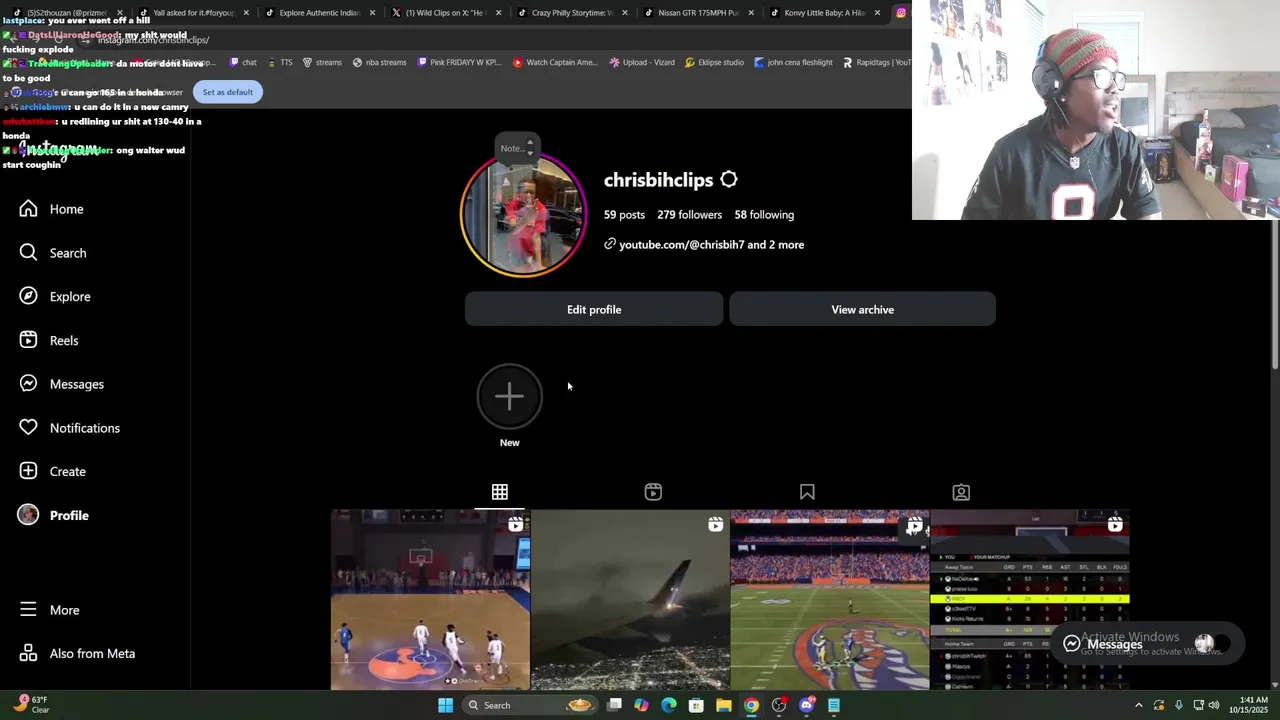
Task: Open volume control in system tray
Action: pyautogui.click(x=1213, y=705)
